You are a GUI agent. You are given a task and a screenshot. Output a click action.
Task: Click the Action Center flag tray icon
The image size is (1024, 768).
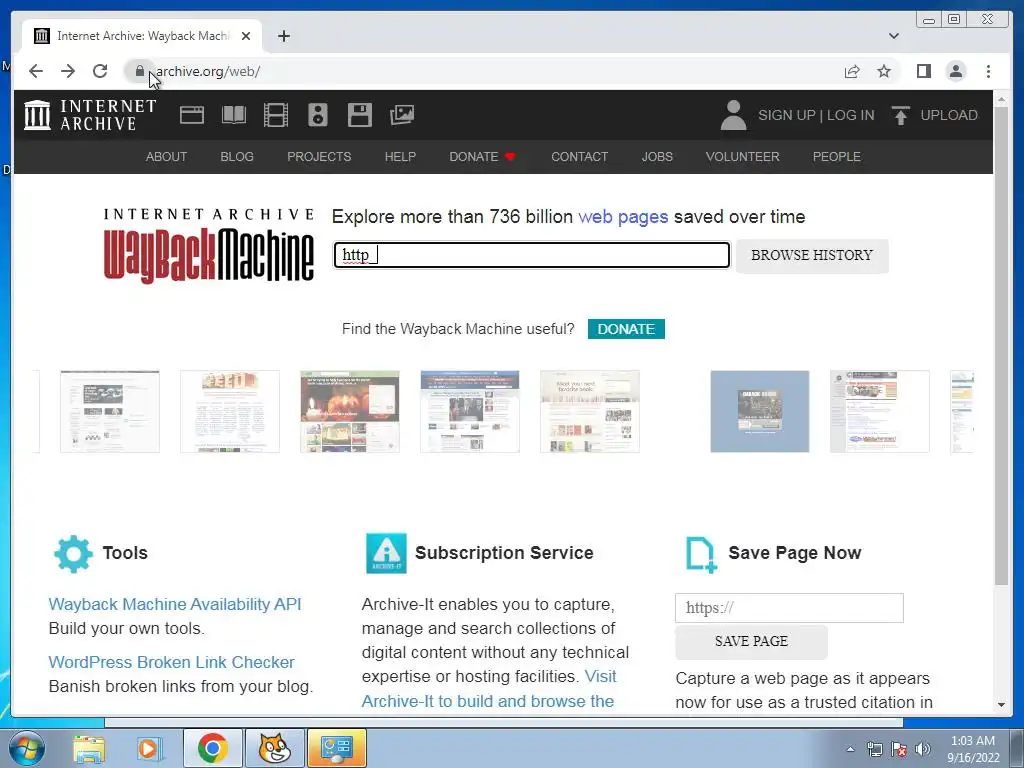(x=899, y=750)
